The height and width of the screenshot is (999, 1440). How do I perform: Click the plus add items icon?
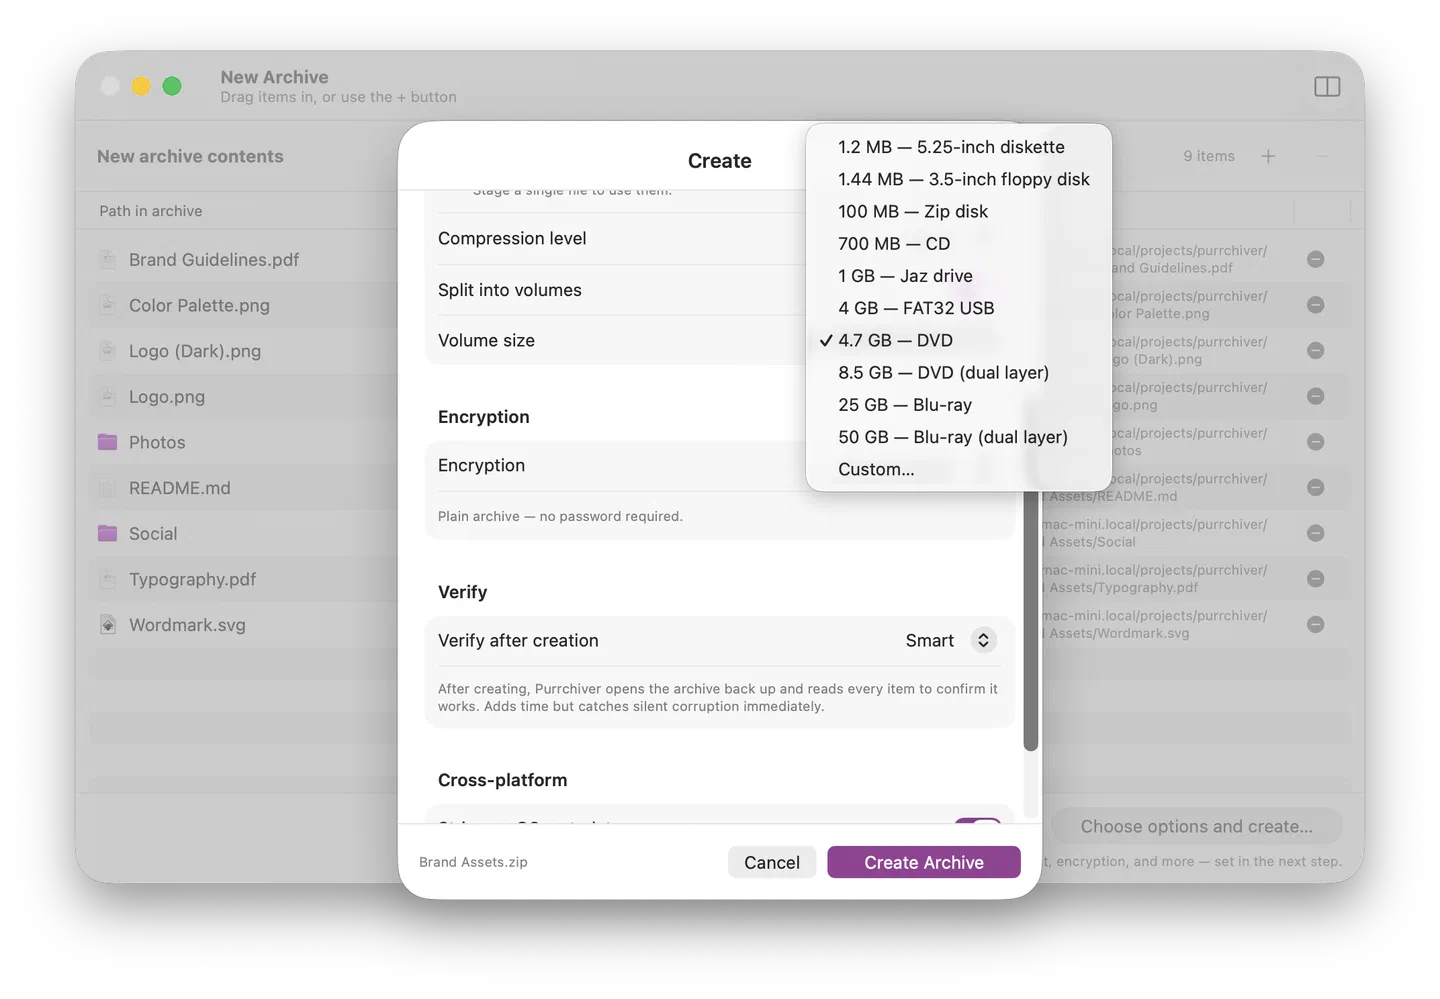click(x=1268, y=156)
